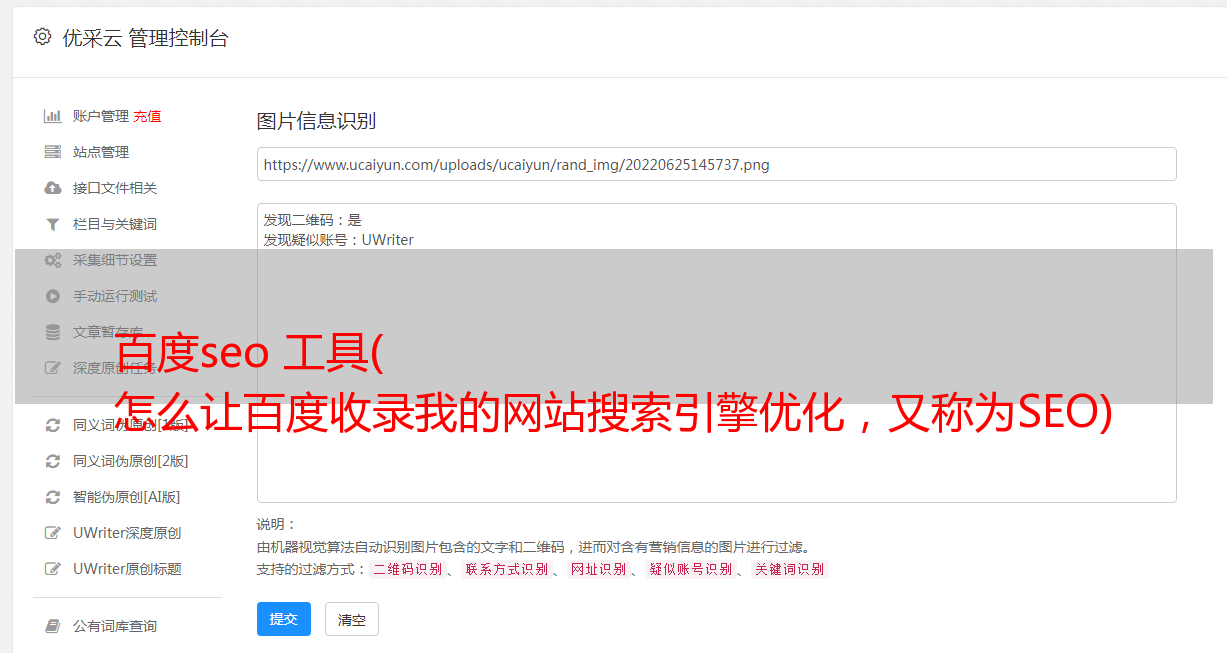This screenshot has width=1227, height=653.
Task: Click the edit icon for 深度原创任务
Action: click(53, 368)
